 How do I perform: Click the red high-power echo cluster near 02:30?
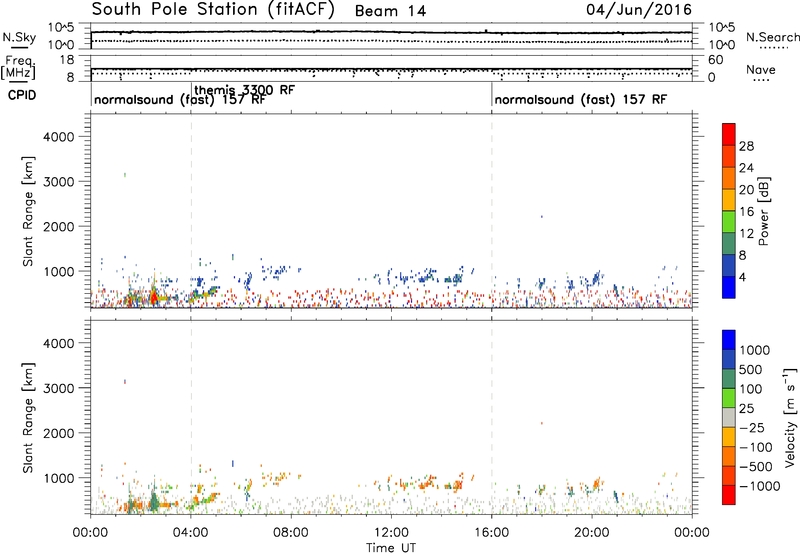(x=154, y=297)
